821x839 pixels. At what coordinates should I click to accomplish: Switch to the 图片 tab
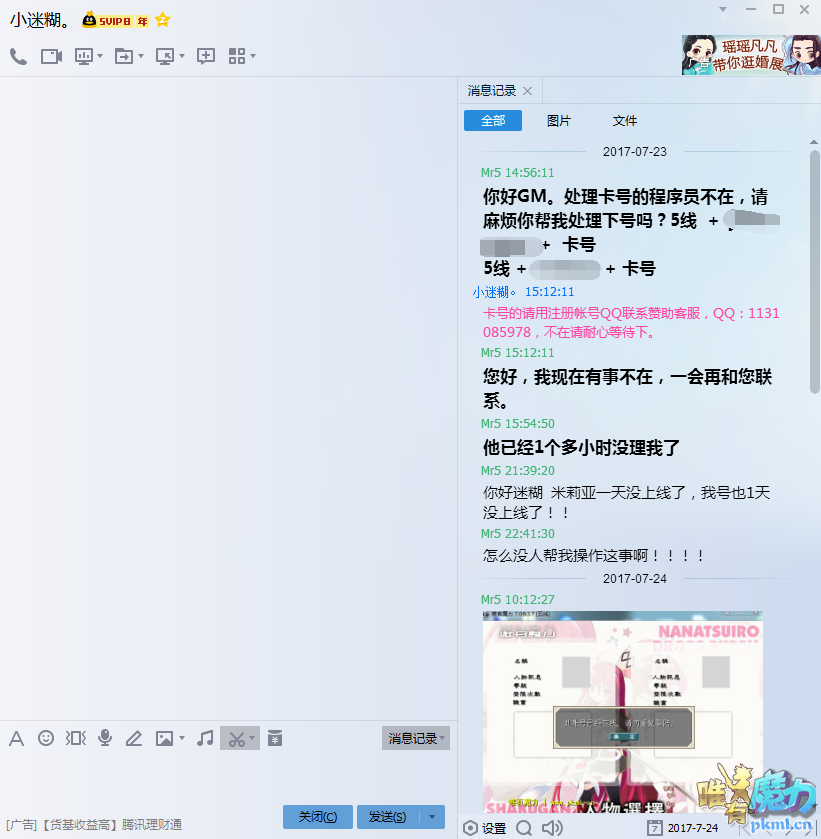pyautogui.click(x=559, y=121)
